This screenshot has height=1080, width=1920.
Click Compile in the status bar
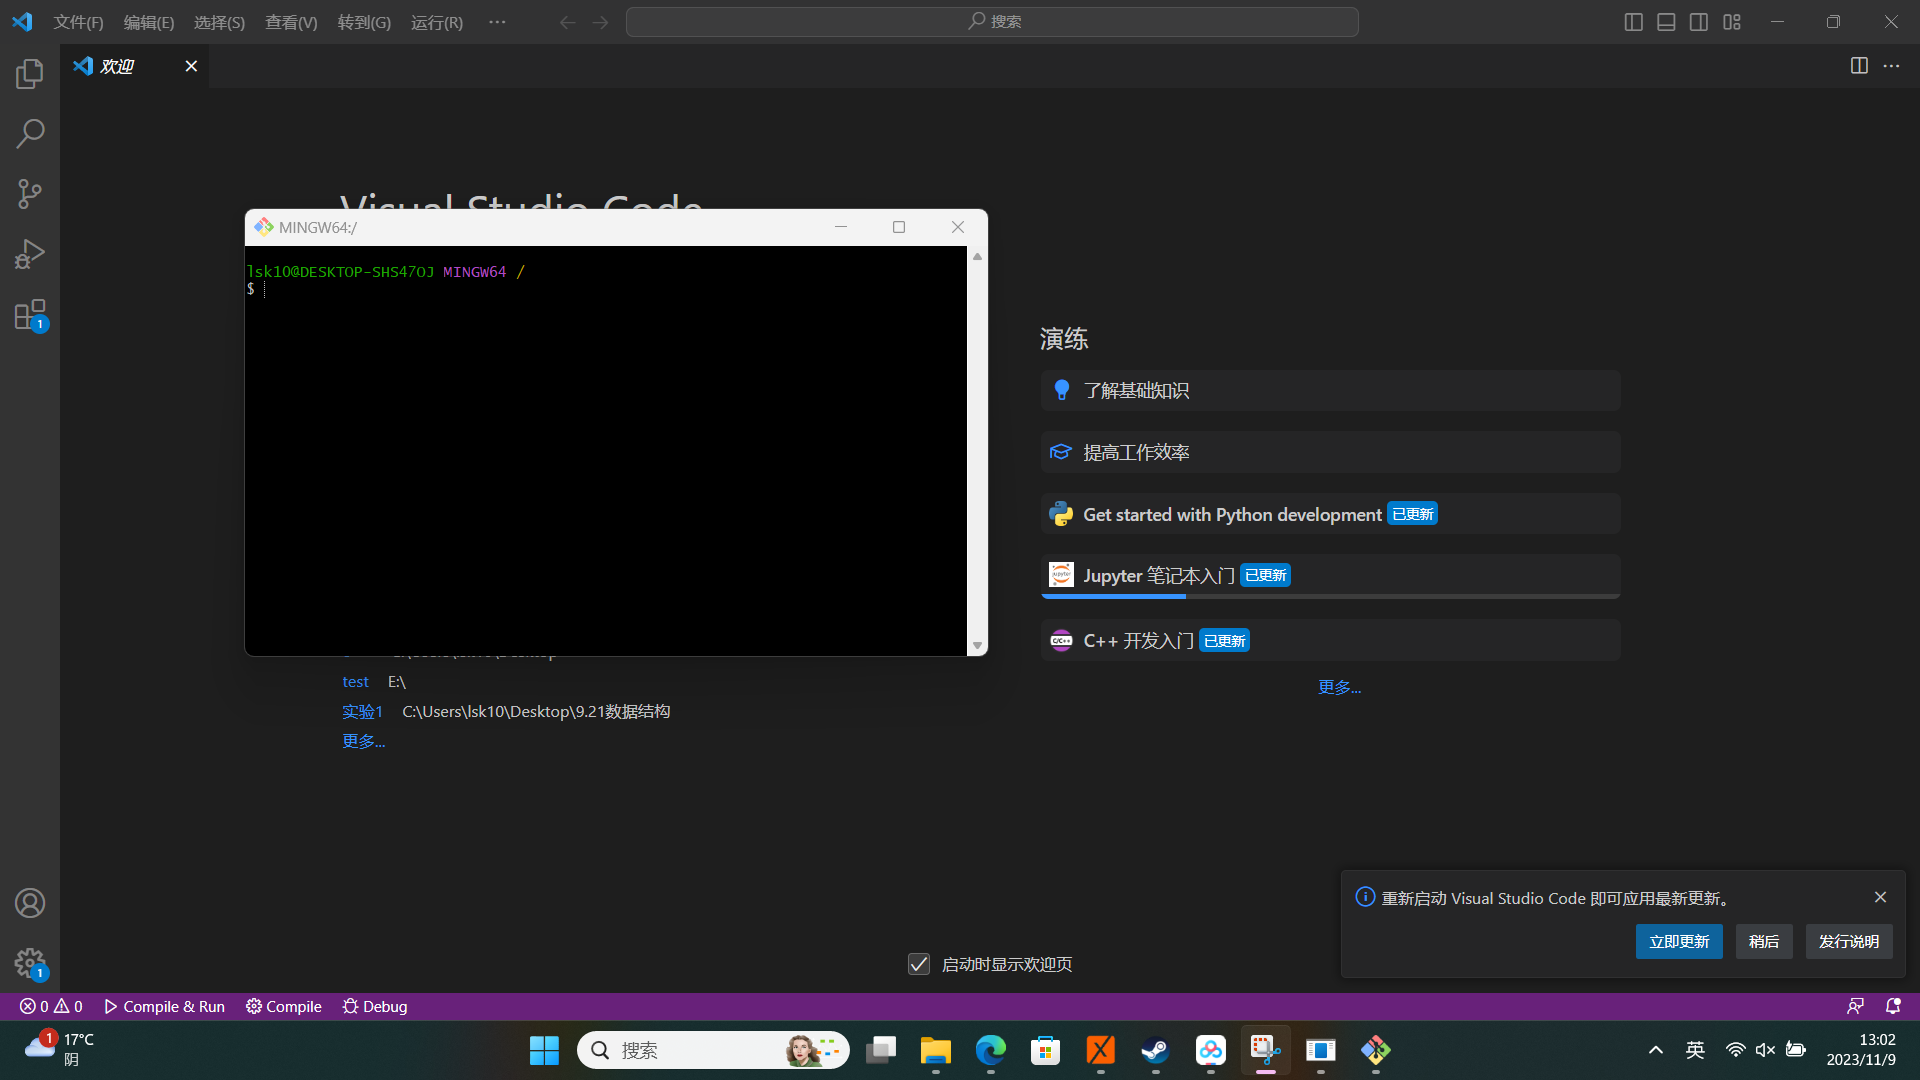(x=284, y=1006)
